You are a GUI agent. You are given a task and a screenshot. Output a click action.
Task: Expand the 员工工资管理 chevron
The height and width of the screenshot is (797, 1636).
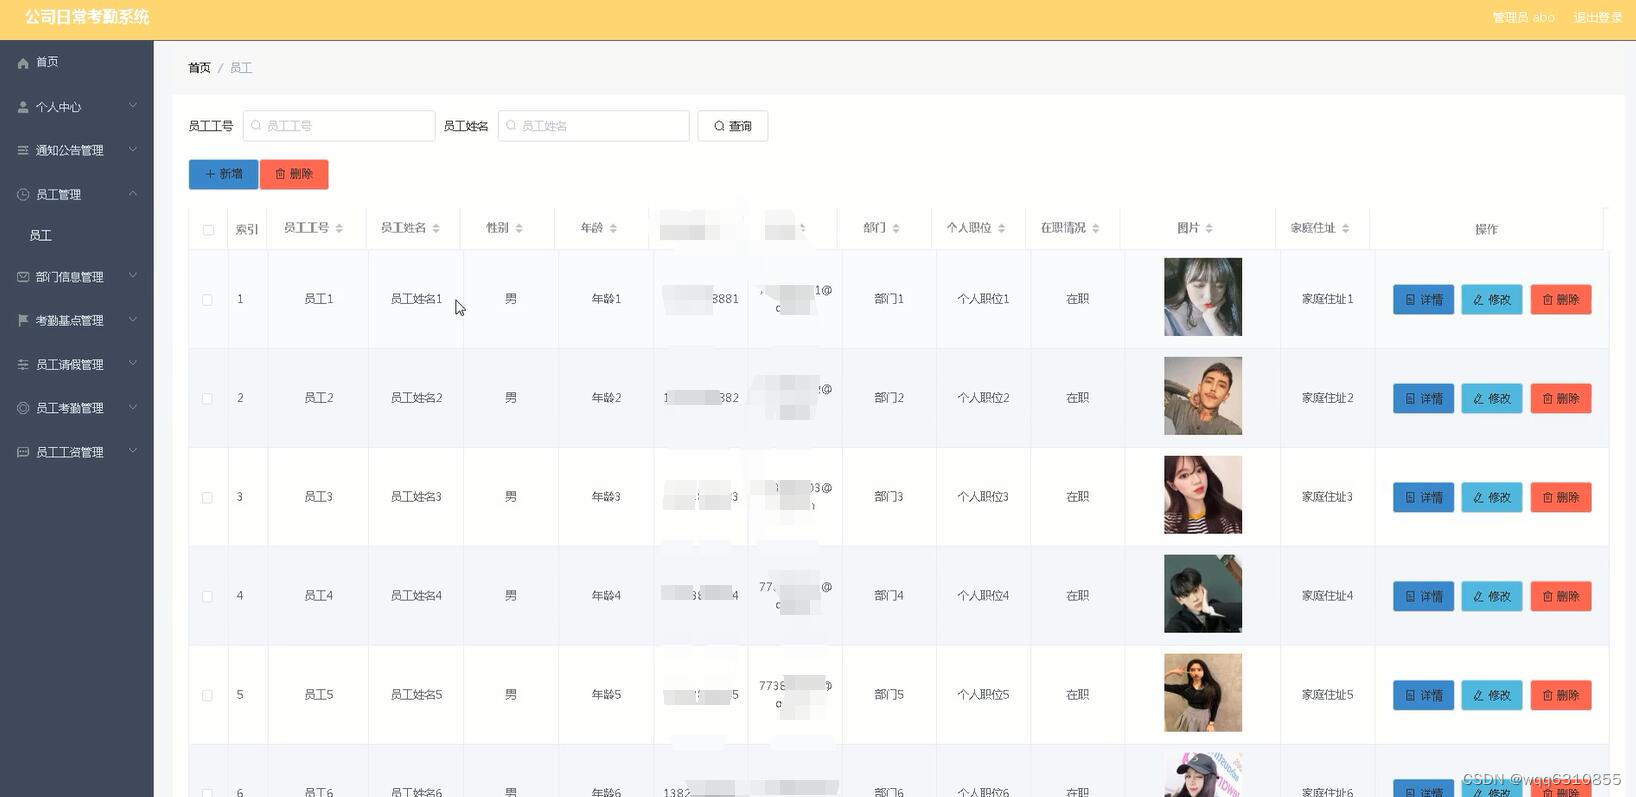click(x=133, y=451)
